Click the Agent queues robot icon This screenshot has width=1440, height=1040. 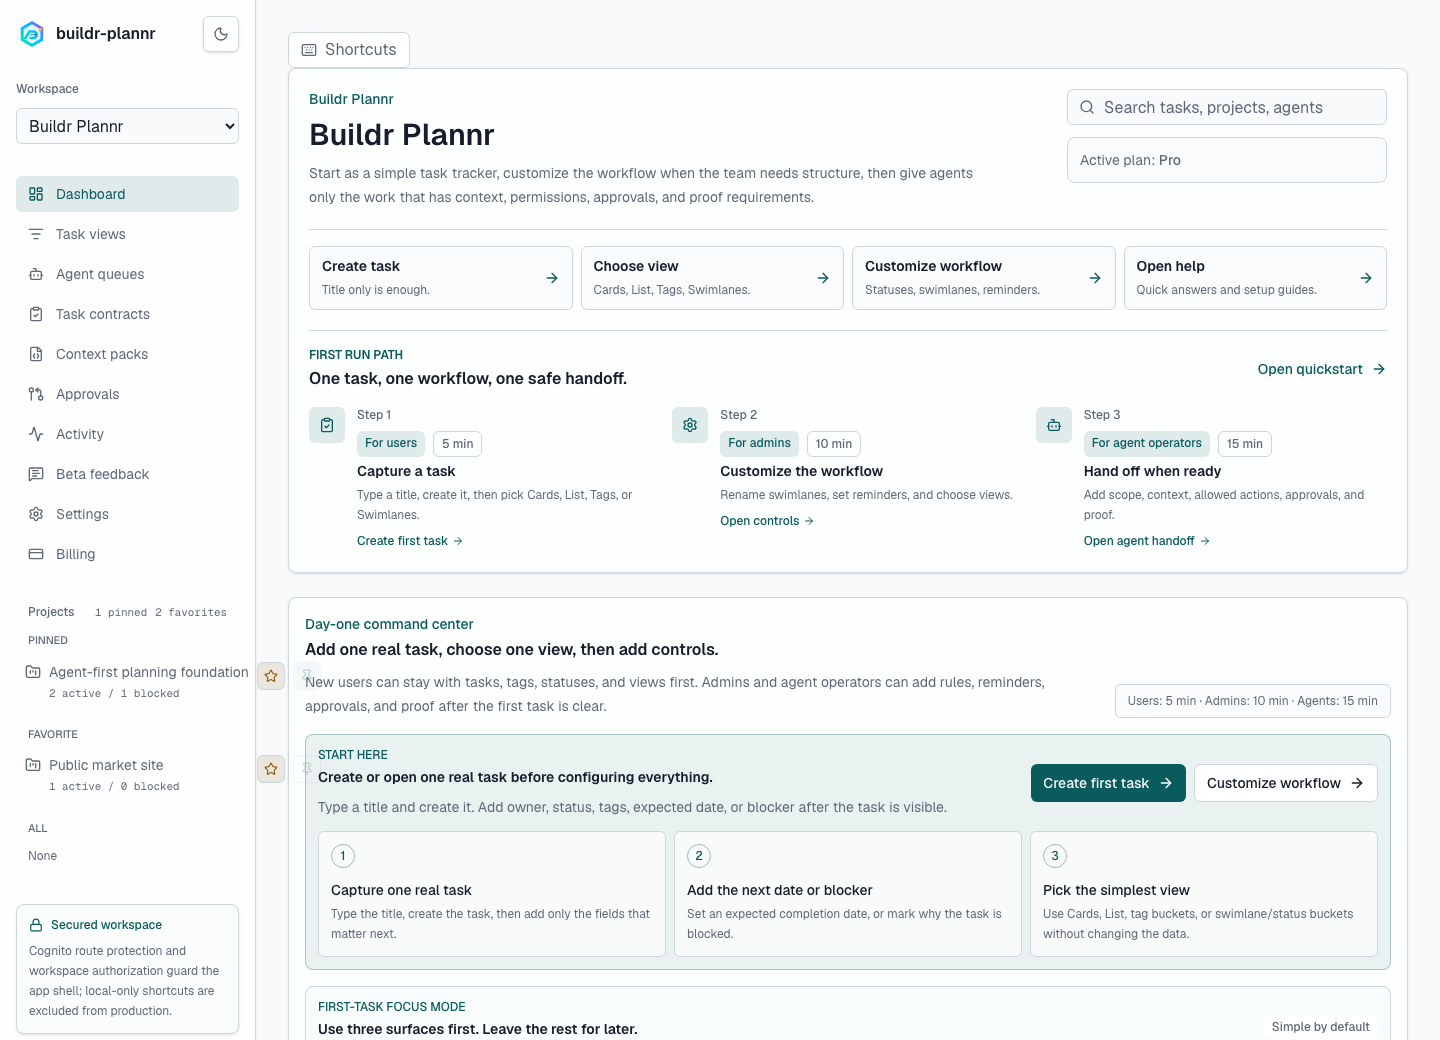pyautogui.click(x=36, y=274)
